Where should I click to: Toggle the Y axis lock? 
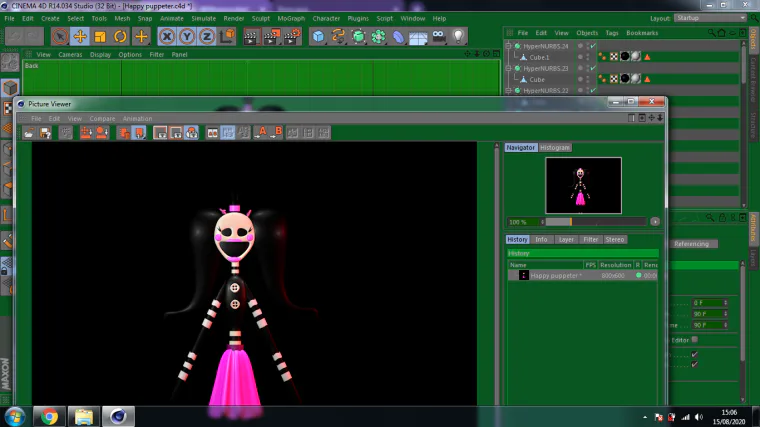(187, 36)
